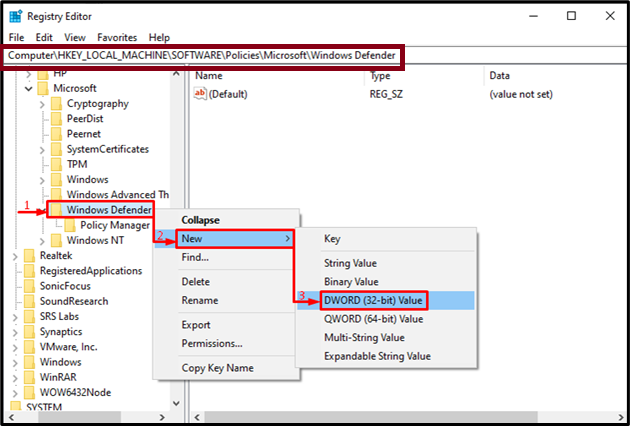Select the Windows Defender tree key
Viewport: 630px width, 426px height.
pyautogui.click(x=109, y=210)
